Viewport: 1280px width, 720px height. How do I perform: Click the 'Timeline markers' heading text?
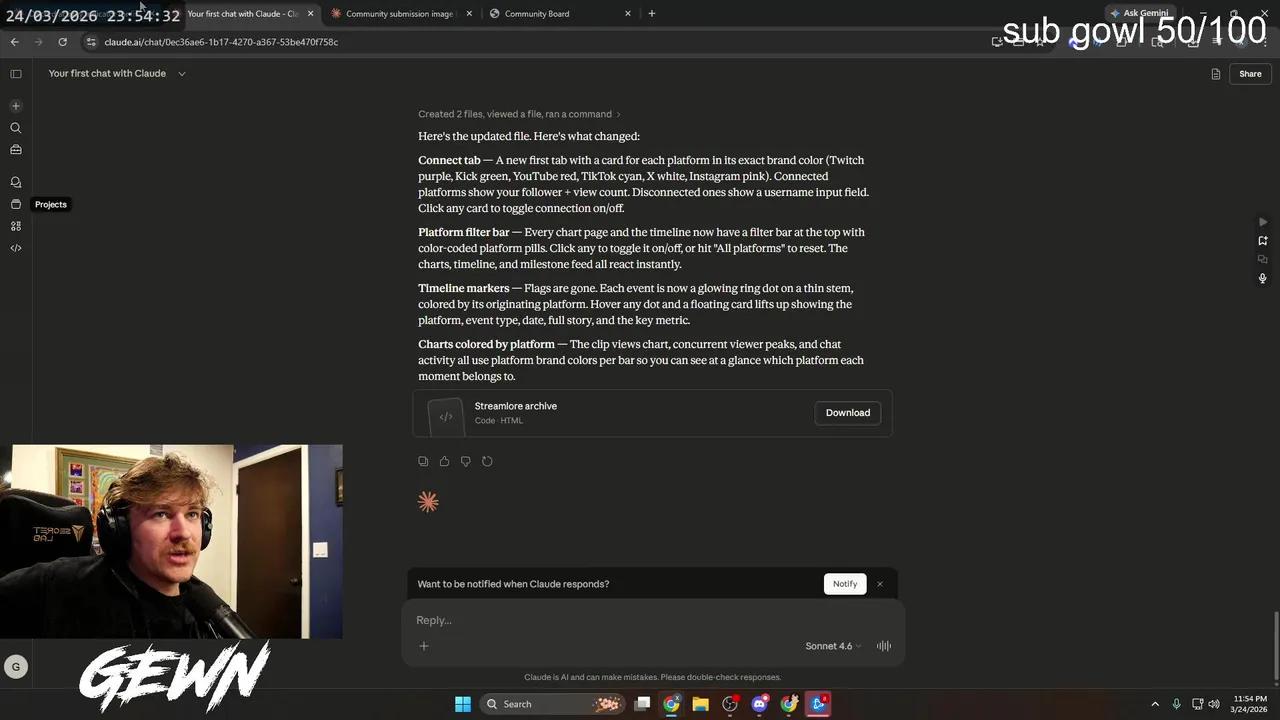(464, 288)
